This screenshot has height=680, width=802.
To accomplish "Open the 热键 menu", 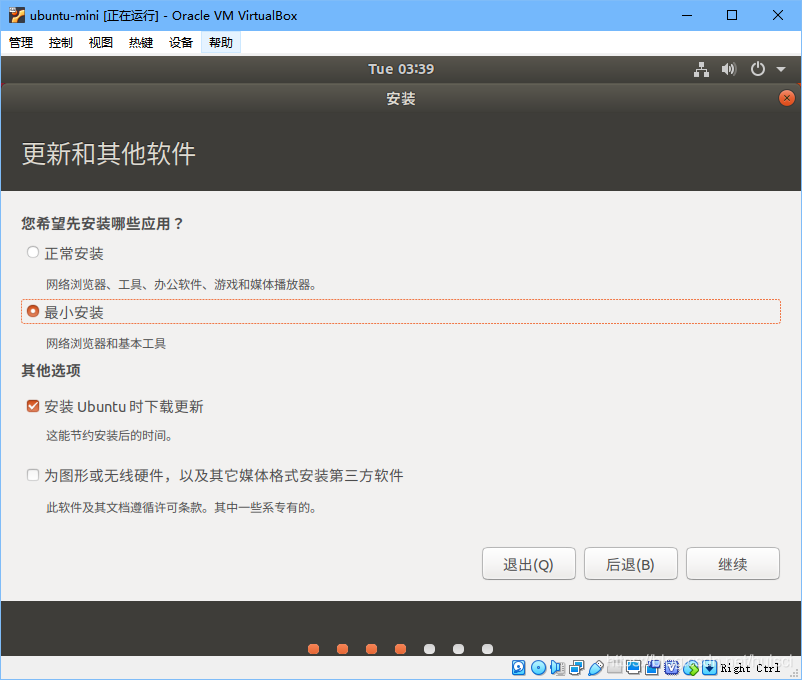I will coord(141,42).
